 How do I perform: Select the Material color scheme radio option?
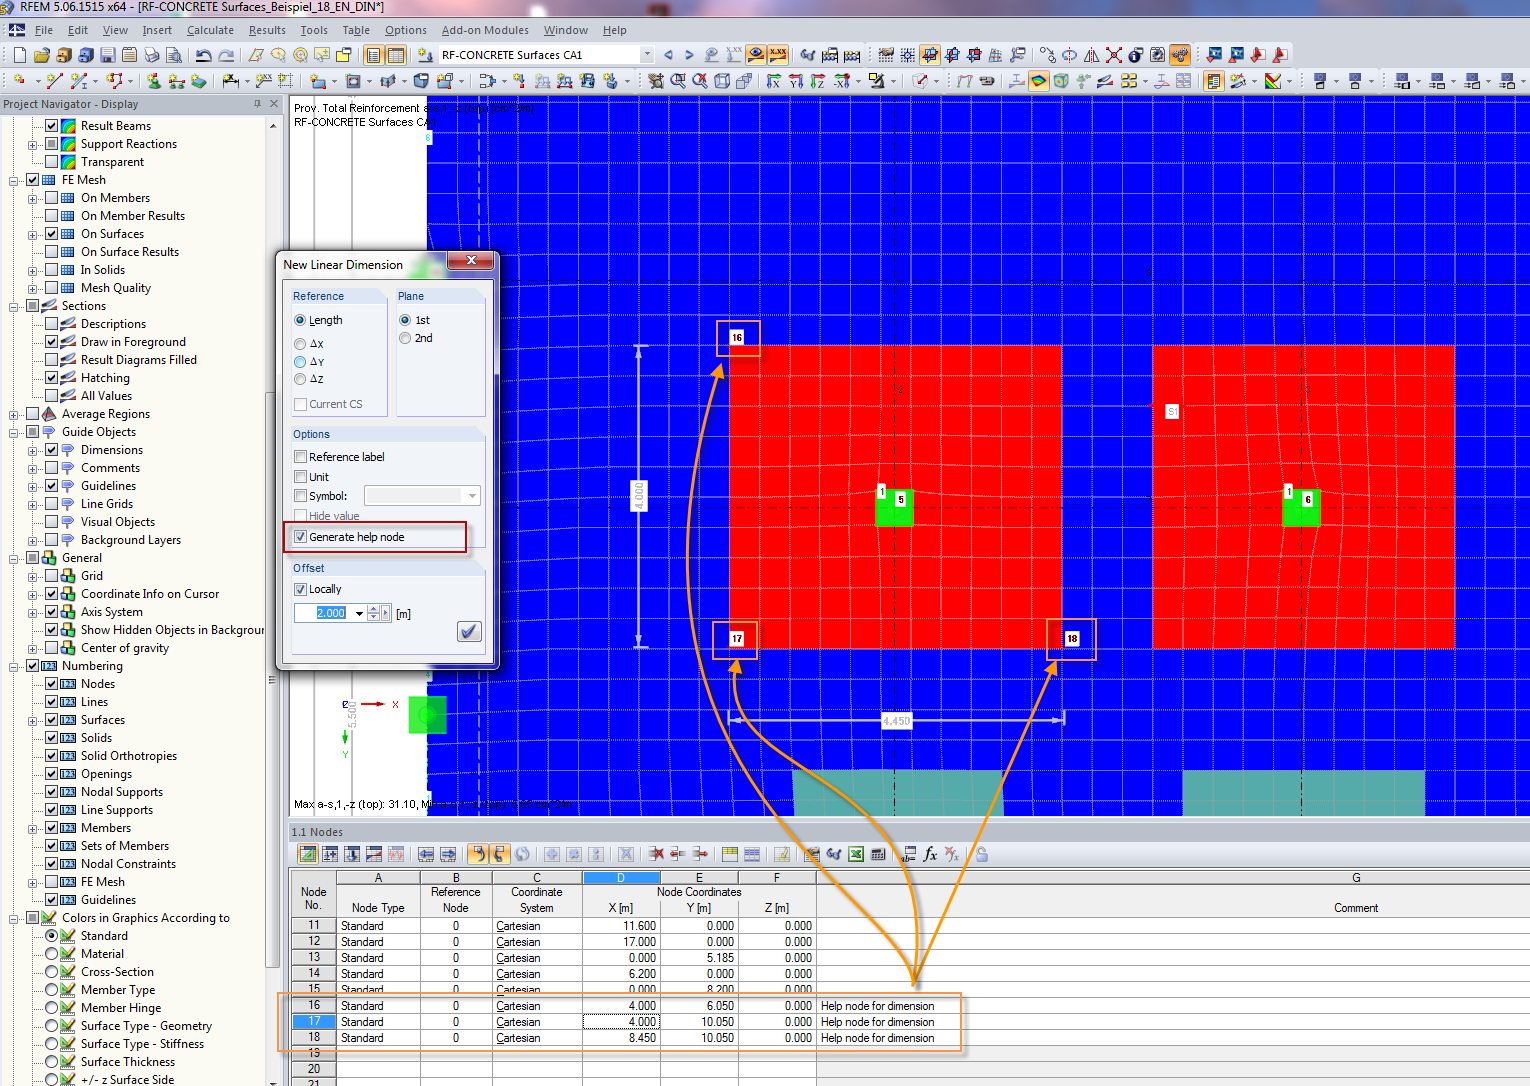point(50,953)
